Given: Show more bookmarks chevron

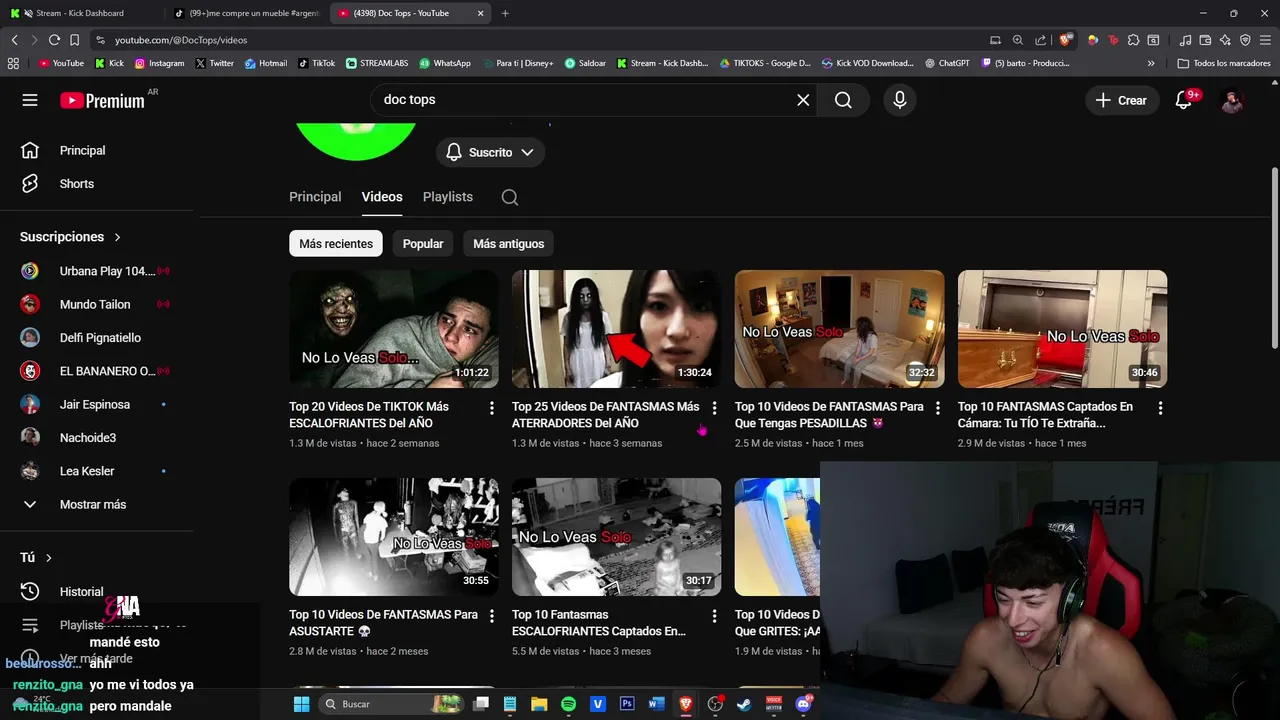Looking at the screenshot, I should 1151,63.
